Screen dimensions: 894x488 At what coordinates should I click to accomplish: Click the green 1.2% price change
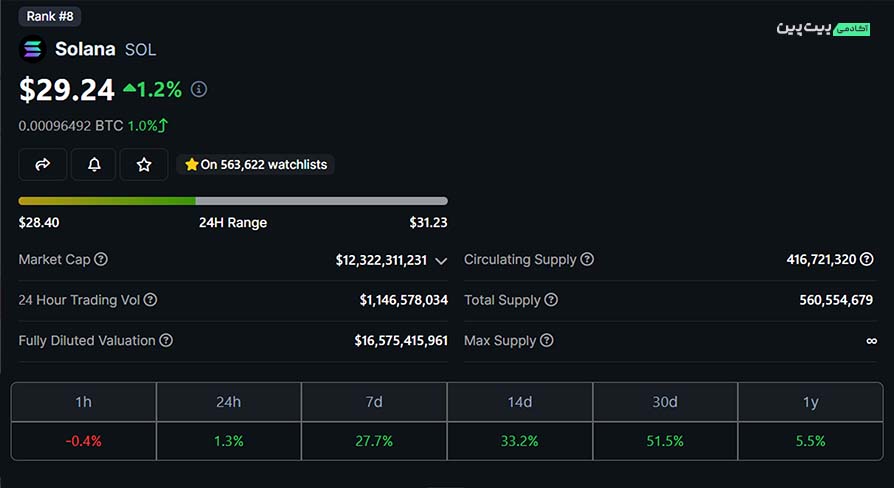pos(153,90)
